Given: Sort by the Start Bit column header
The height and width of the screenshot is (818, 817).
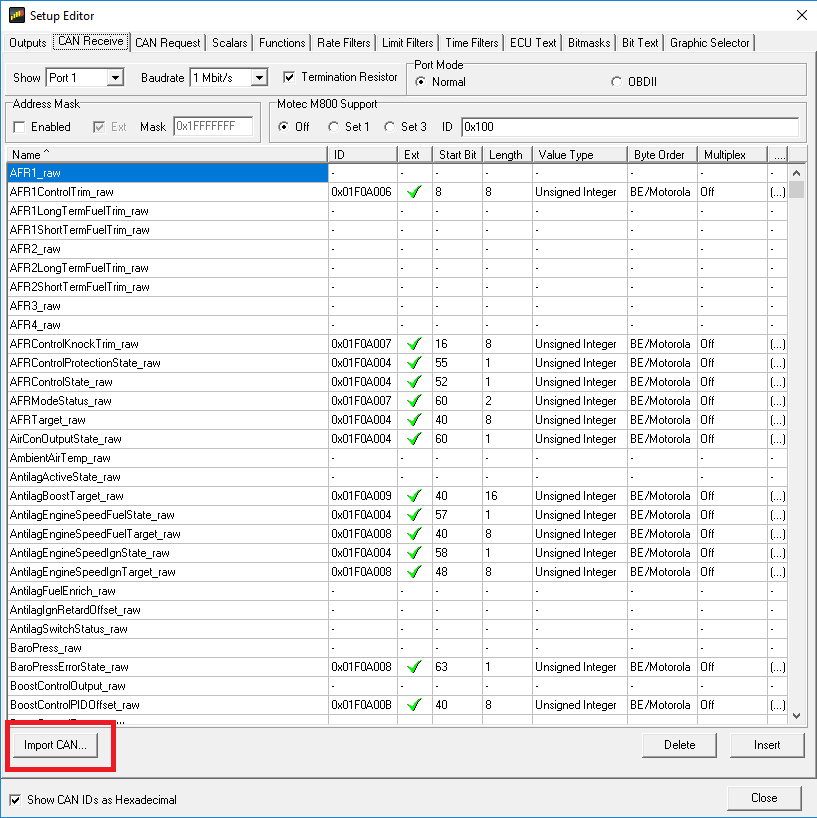Looking at the screenshot, I should pos(458,154).
